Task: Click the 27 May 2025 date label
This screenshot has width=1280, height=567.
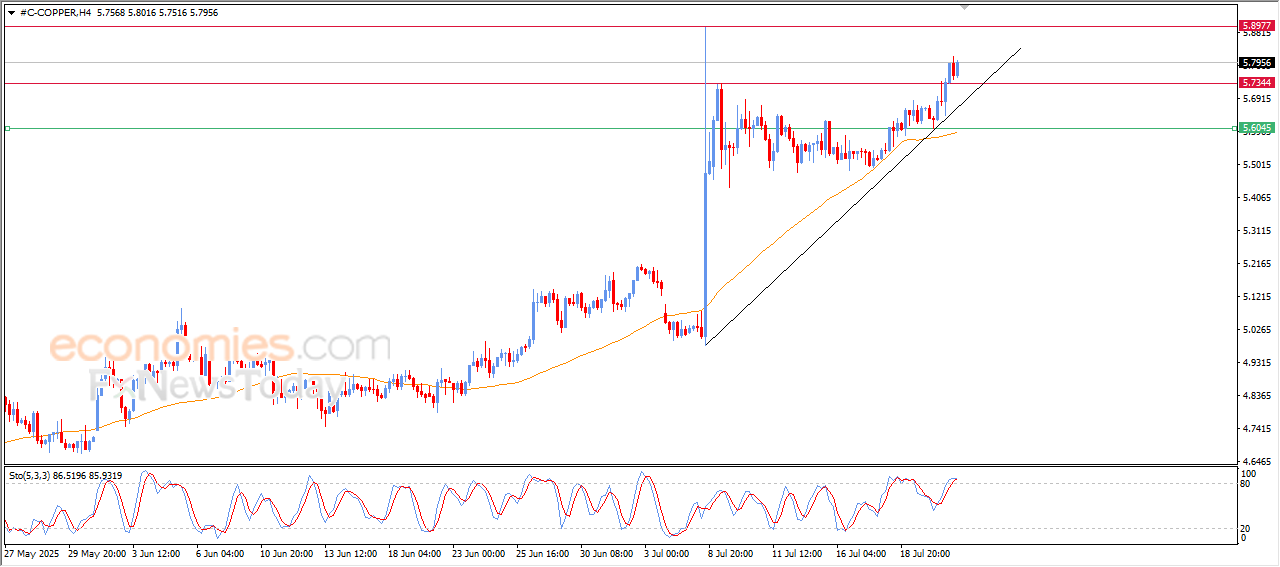Action: 31,552
